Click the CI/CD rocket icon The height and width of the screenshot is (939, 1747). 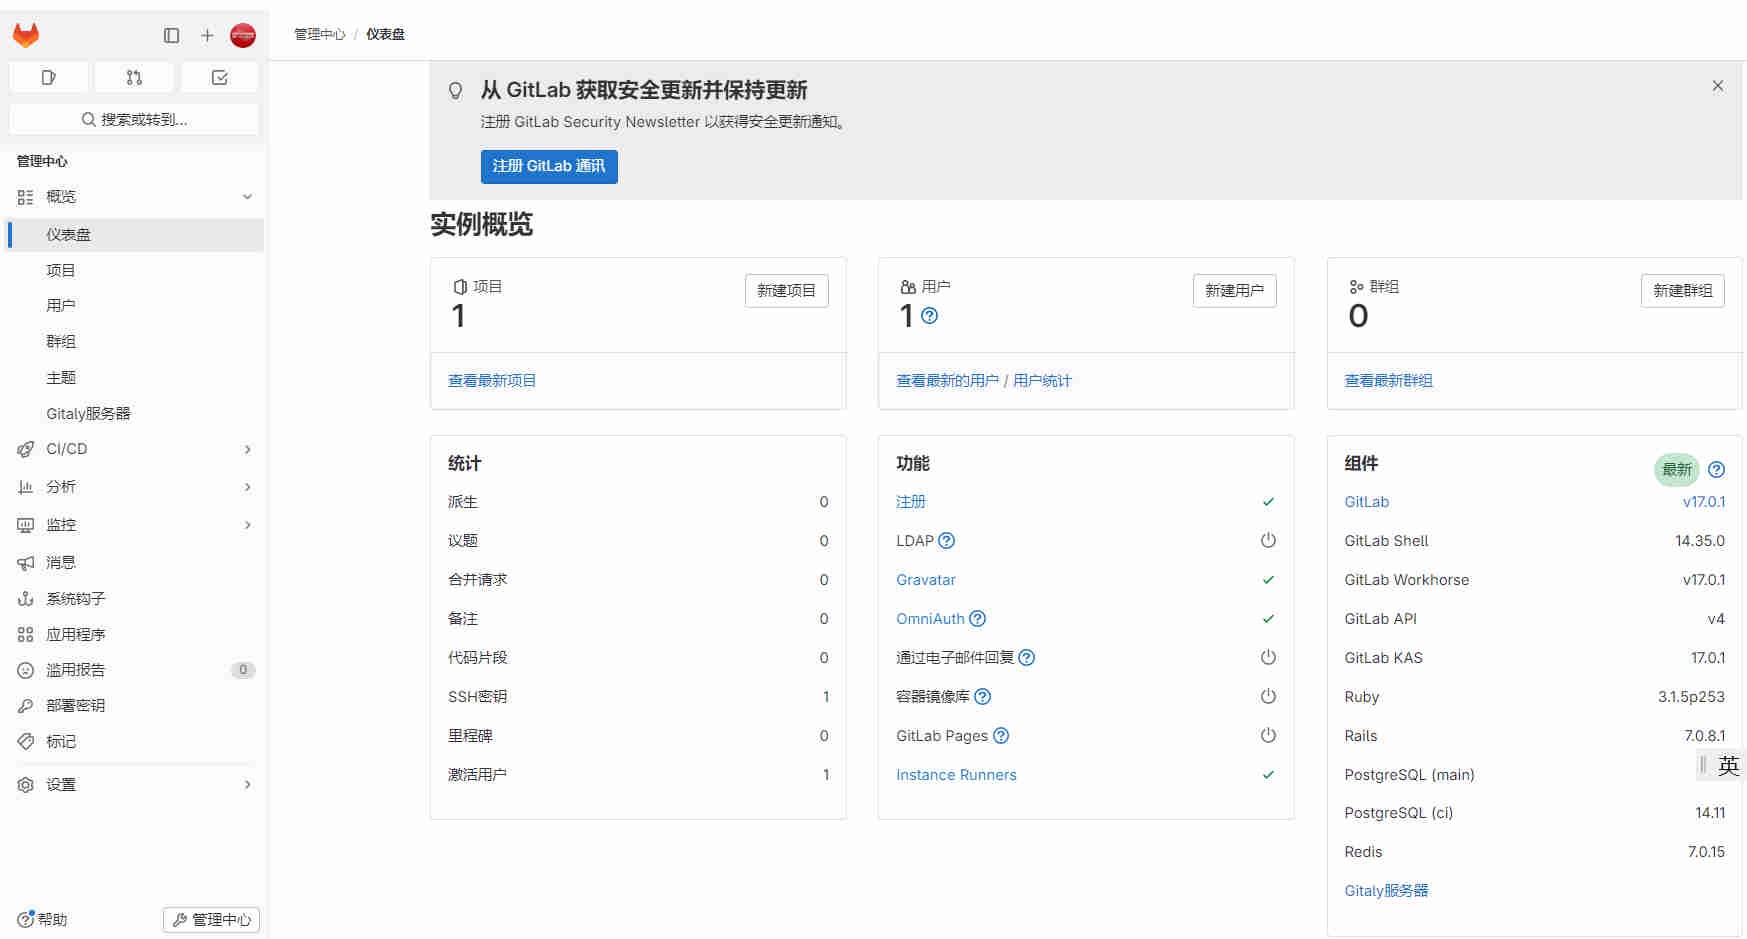[26, 449]
